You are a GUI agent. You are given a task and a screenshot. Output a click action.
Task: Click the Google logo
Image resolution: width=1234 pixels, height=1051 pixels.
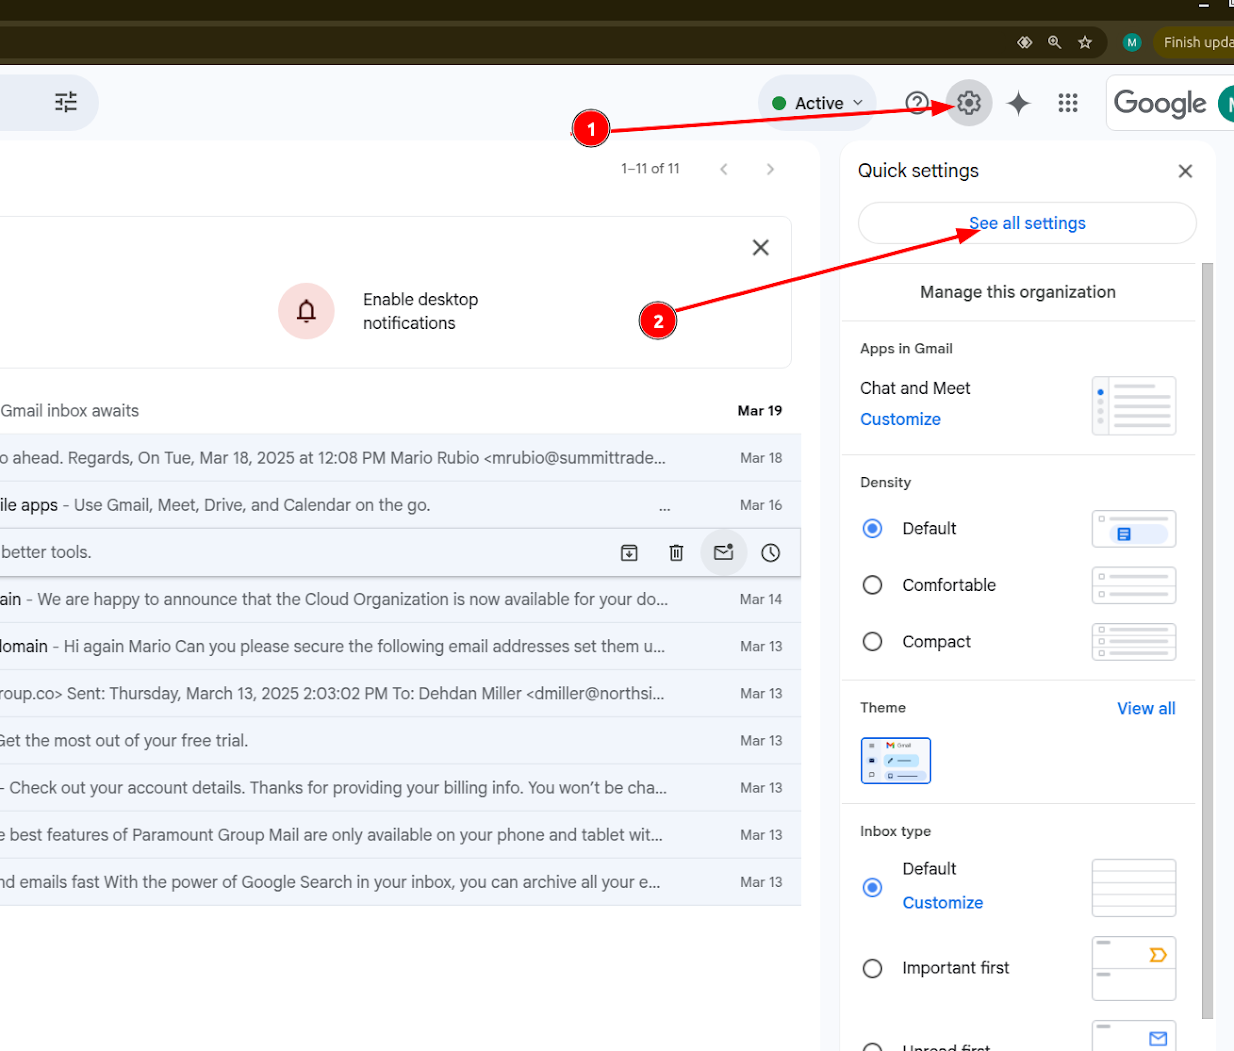click(1160, 103)
